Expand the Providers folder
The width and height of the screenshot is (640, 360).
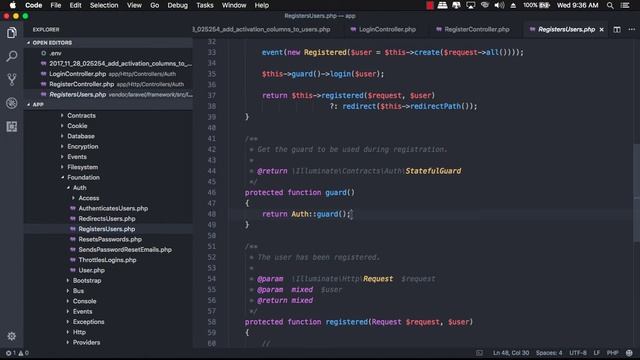(68, 342)
